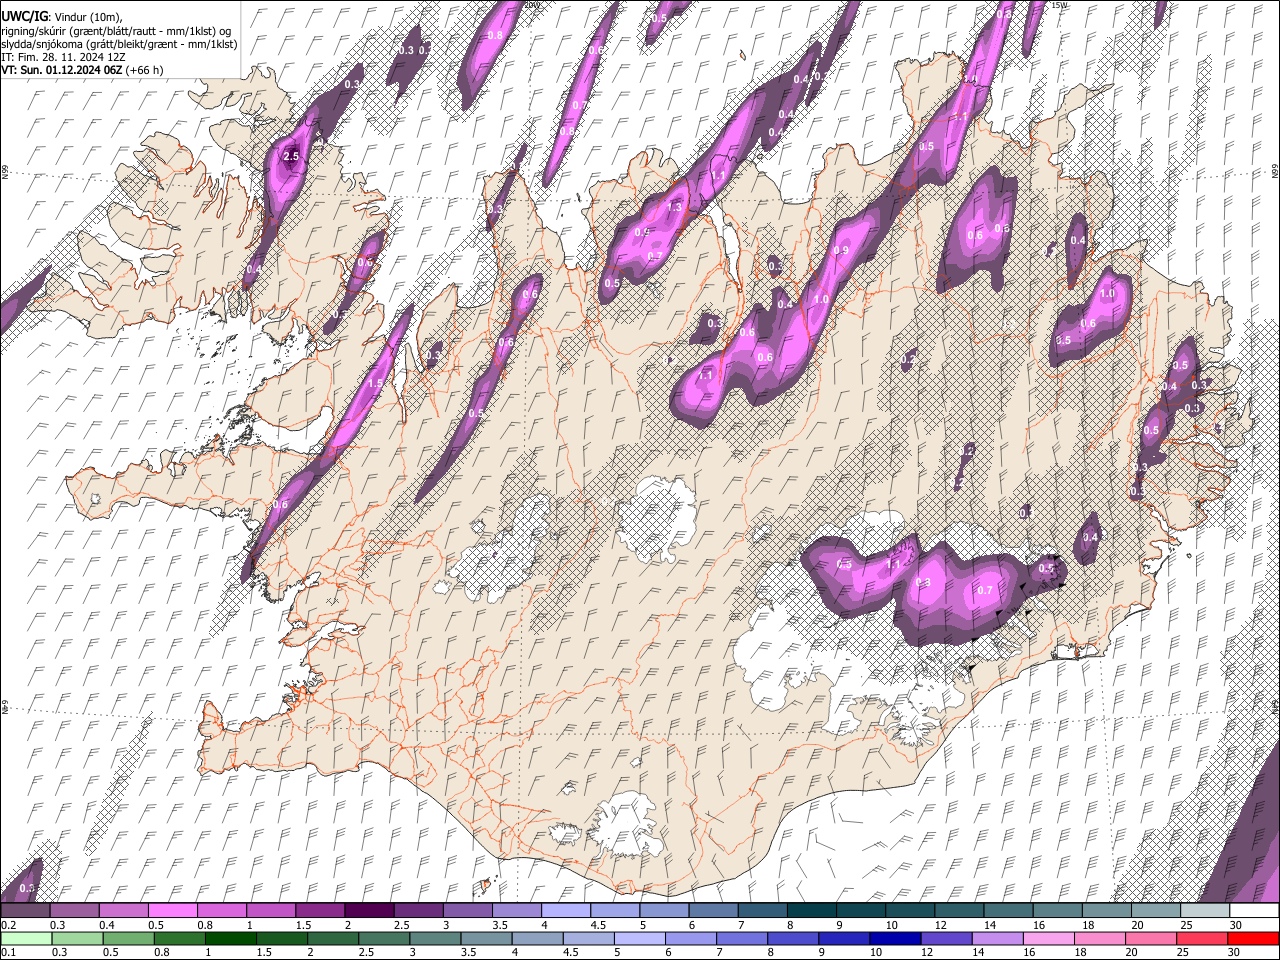Pick the darkest purple 2 swatch in the upper legend row

369,911
